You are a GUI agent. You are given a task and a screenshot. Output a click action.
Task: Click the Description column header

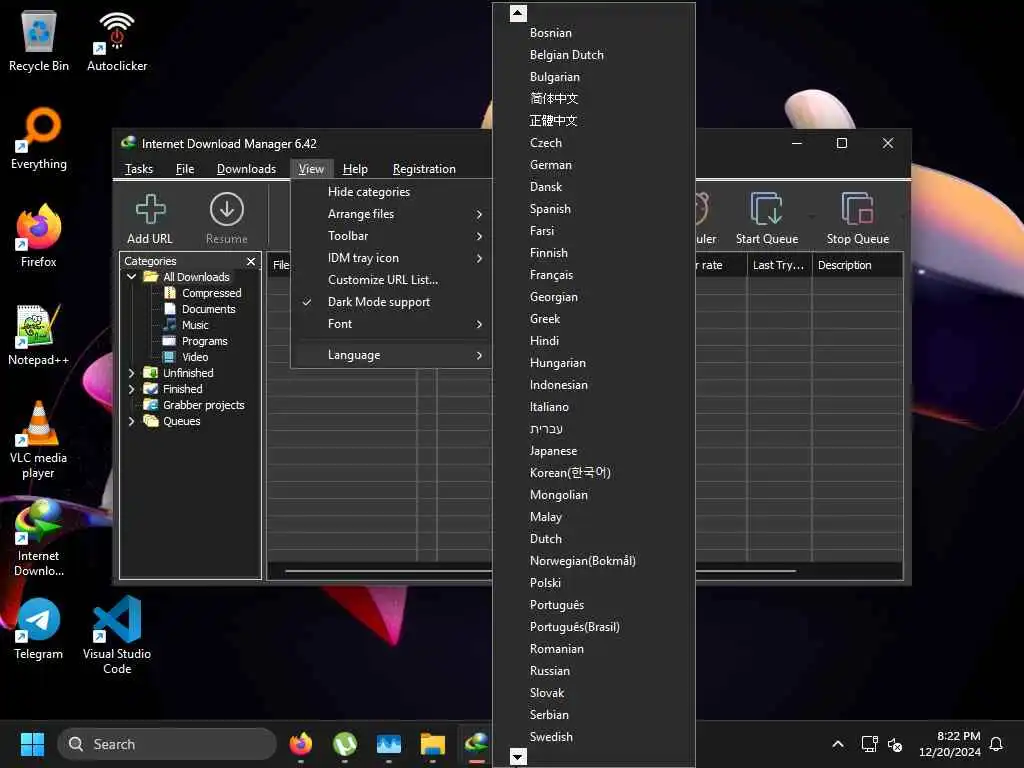pyautogui.click(x=857, y=265)
